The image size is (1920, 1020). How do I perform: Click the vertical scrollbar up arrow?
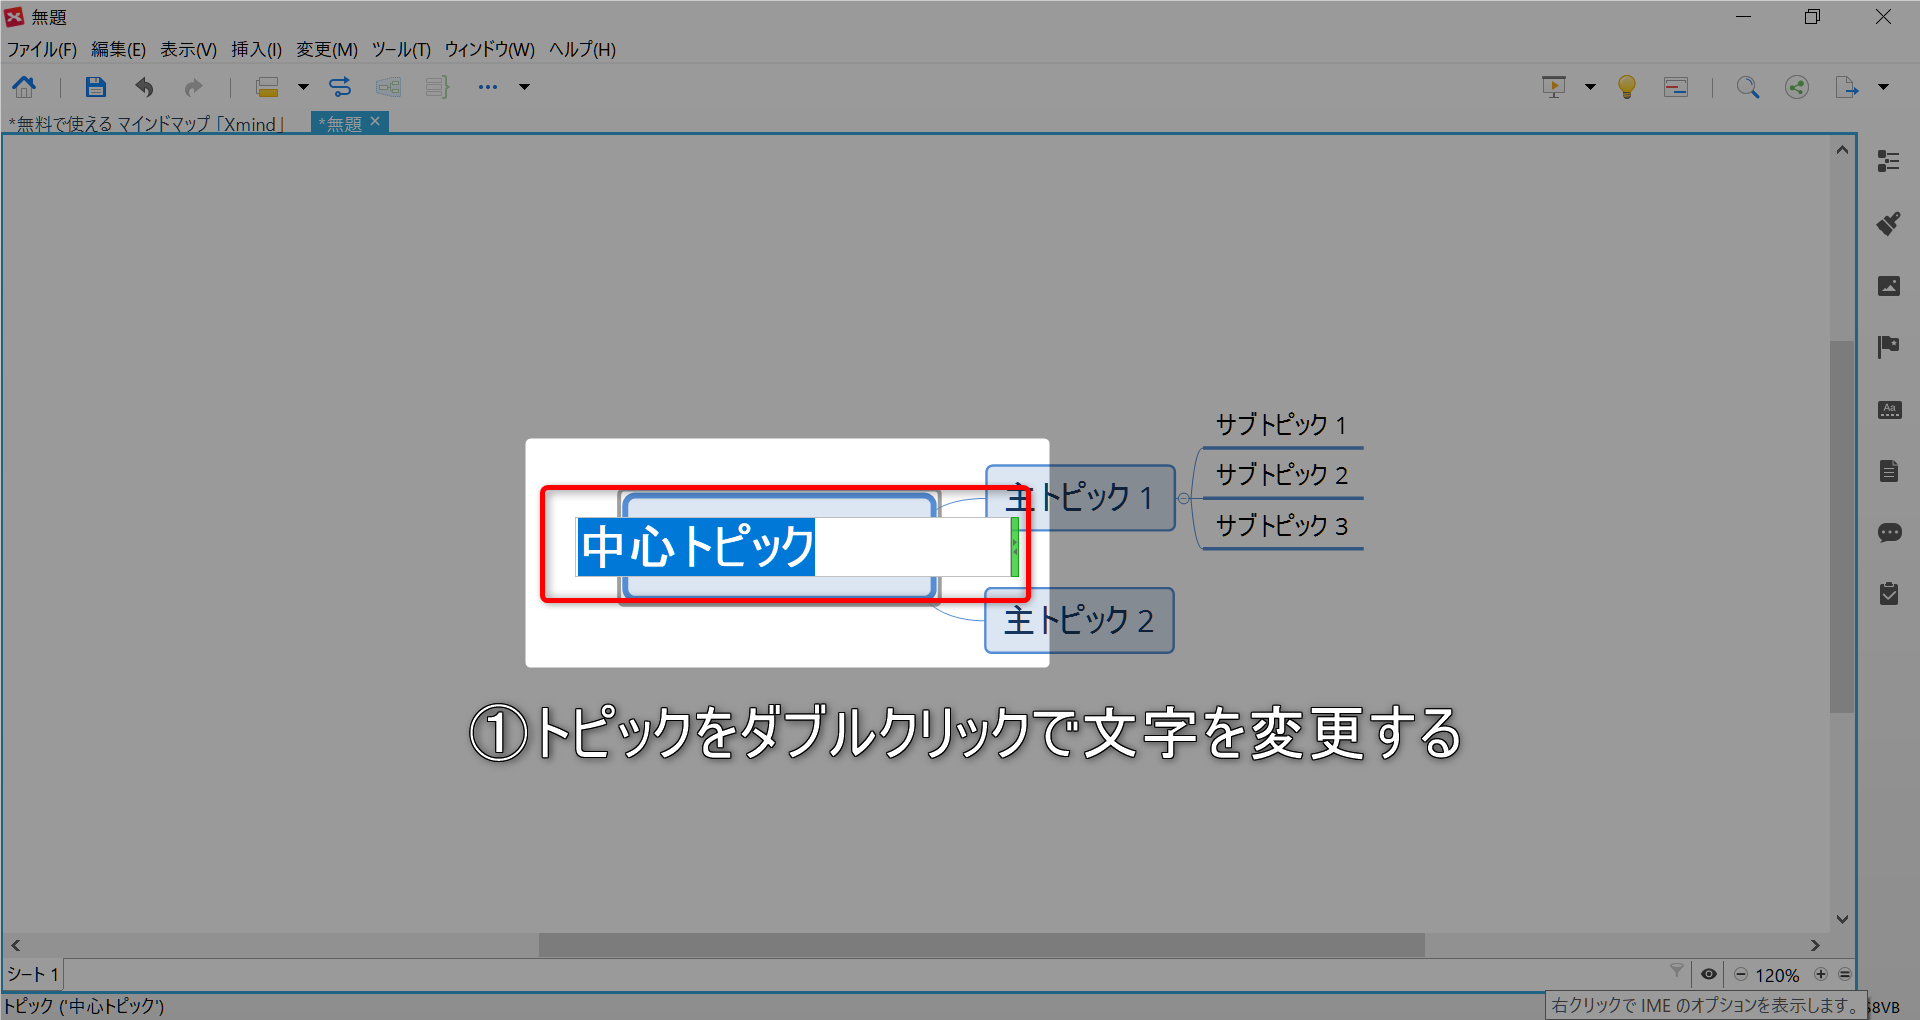tap(1842, 150)
